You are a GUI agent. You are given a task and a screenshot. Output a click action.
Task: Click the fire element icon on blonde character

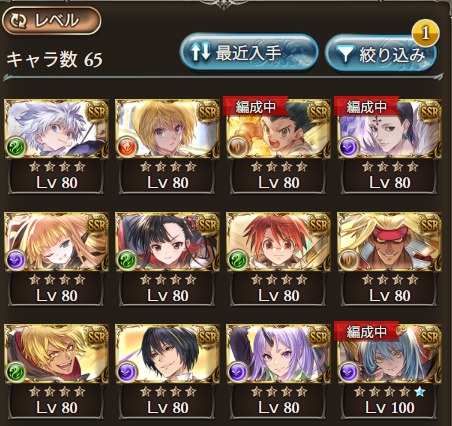tap(127, 146)
